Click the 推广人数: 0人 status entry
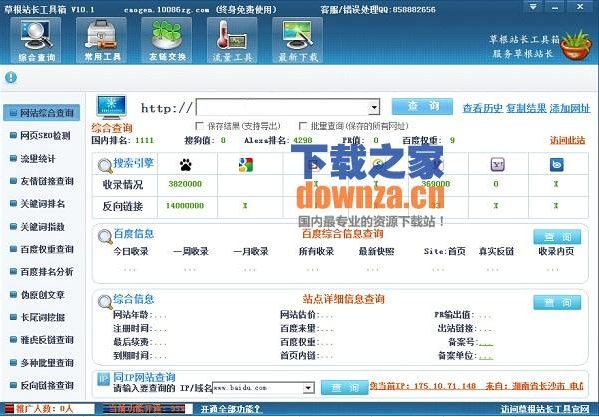The height and width of the screenshot is (417, 599). click(x=49, y=409)
